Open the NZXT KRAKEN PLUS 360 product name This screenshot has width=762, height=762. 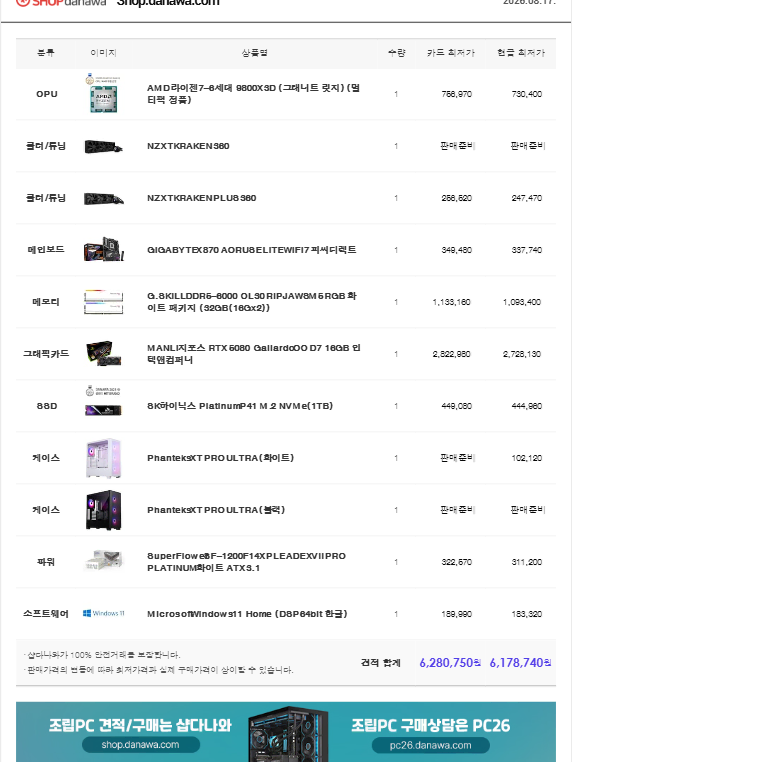202,198
